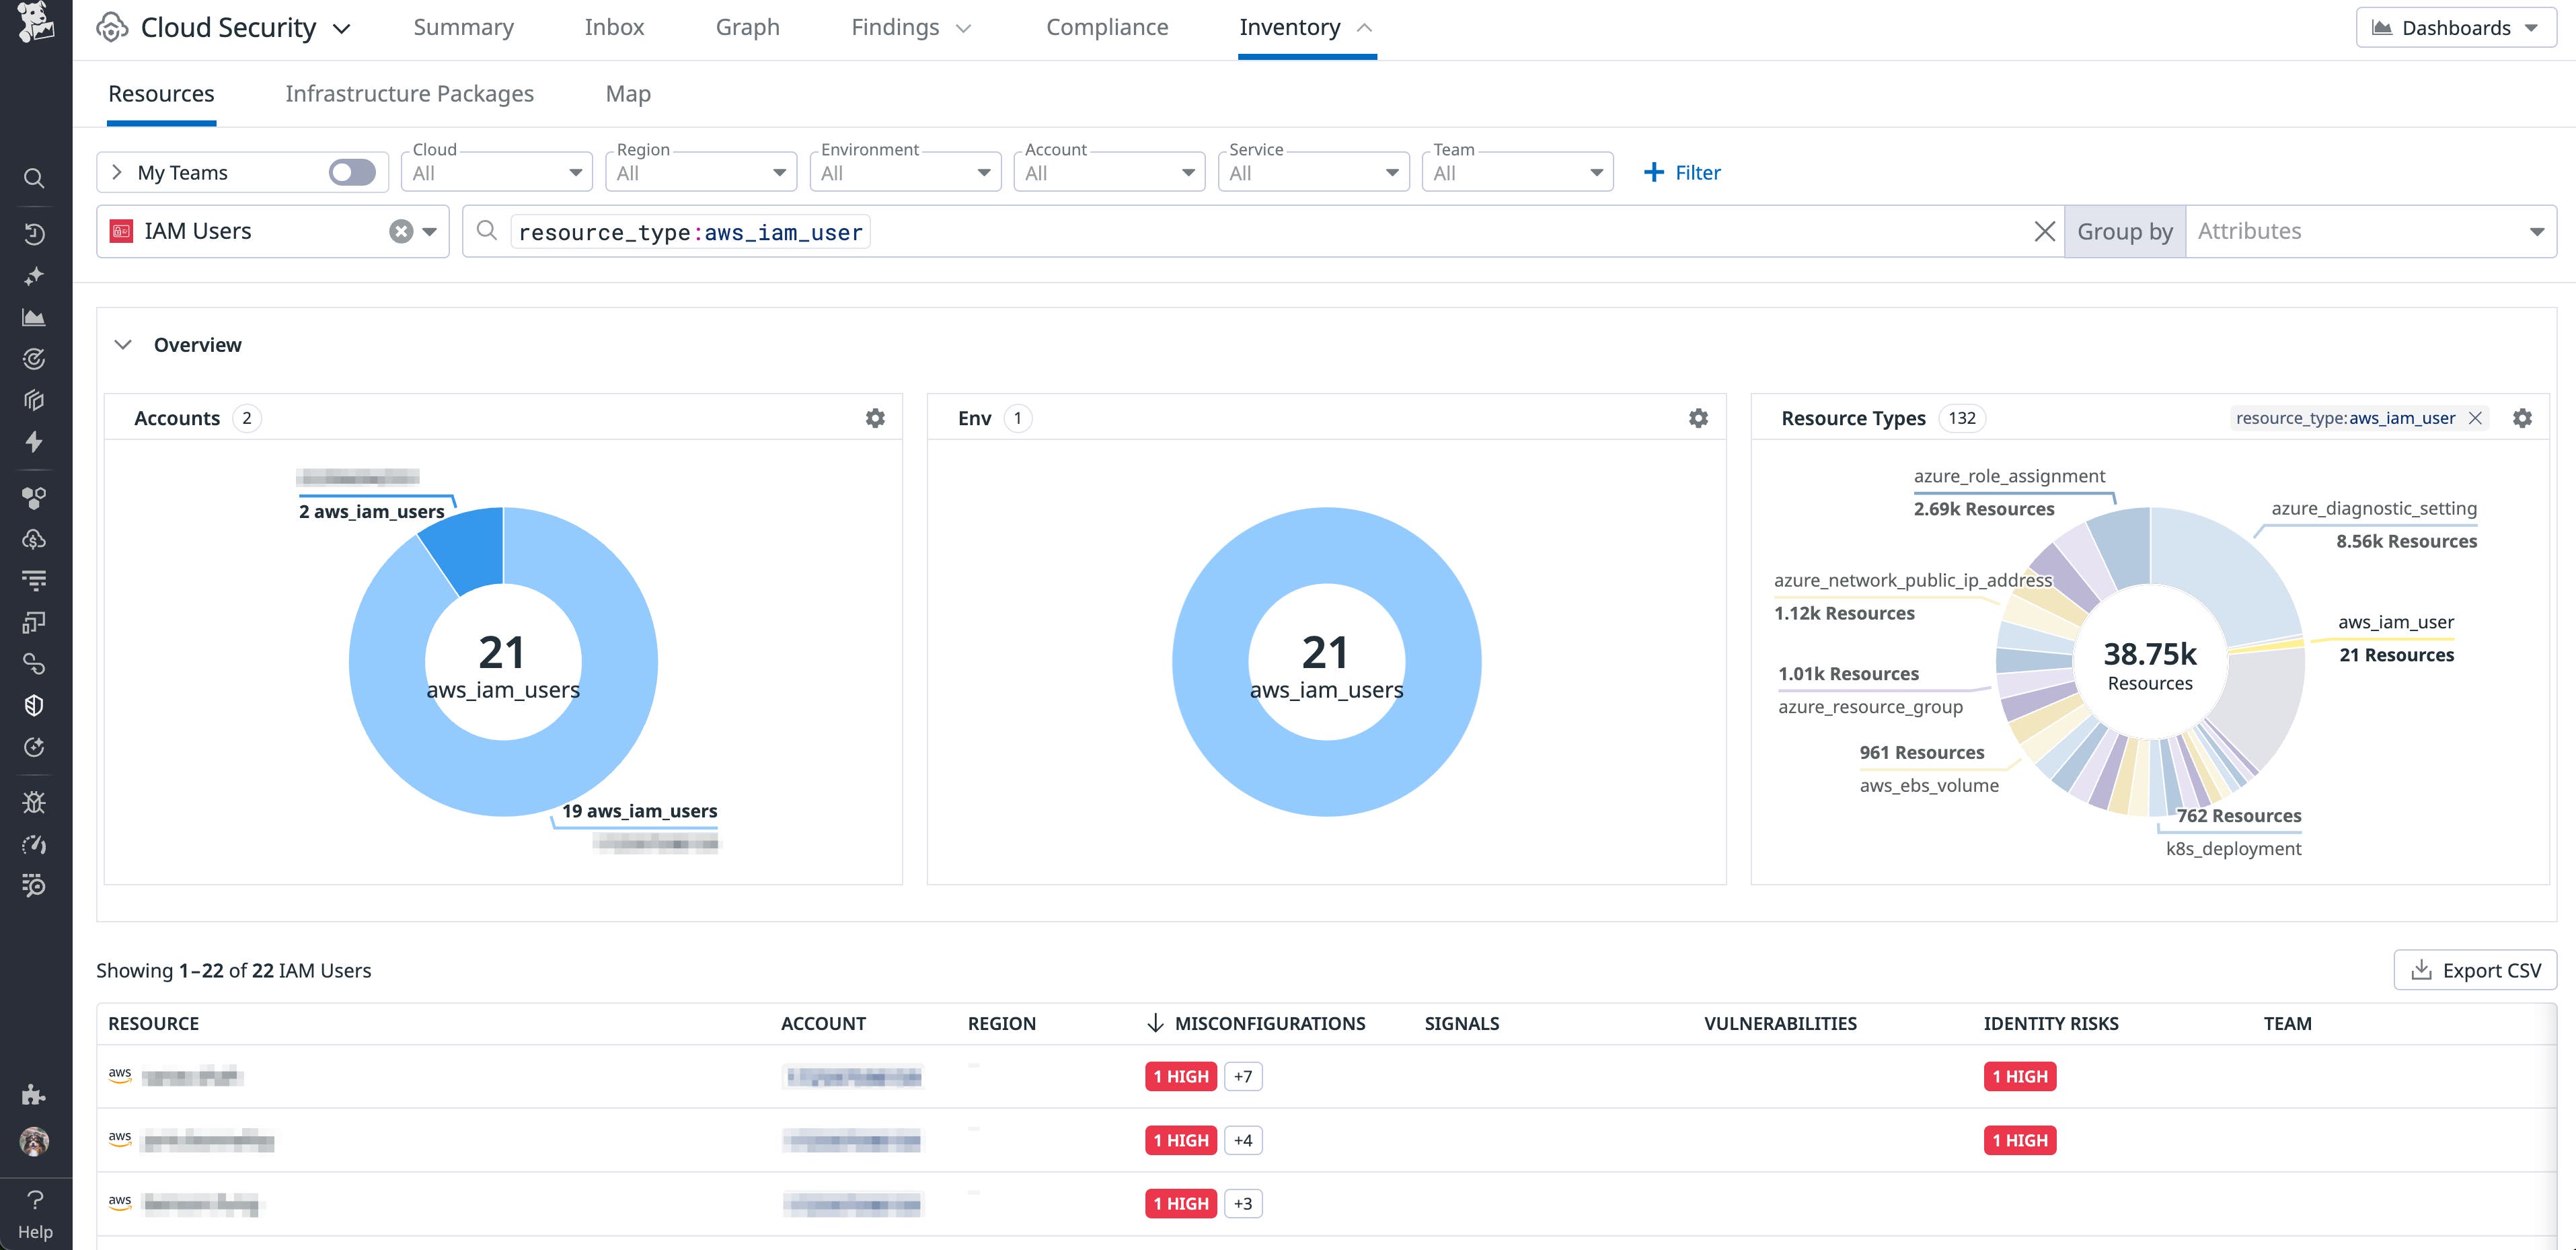
Task: Switch to the Infrastructure Packages tab
Action: 409,93
